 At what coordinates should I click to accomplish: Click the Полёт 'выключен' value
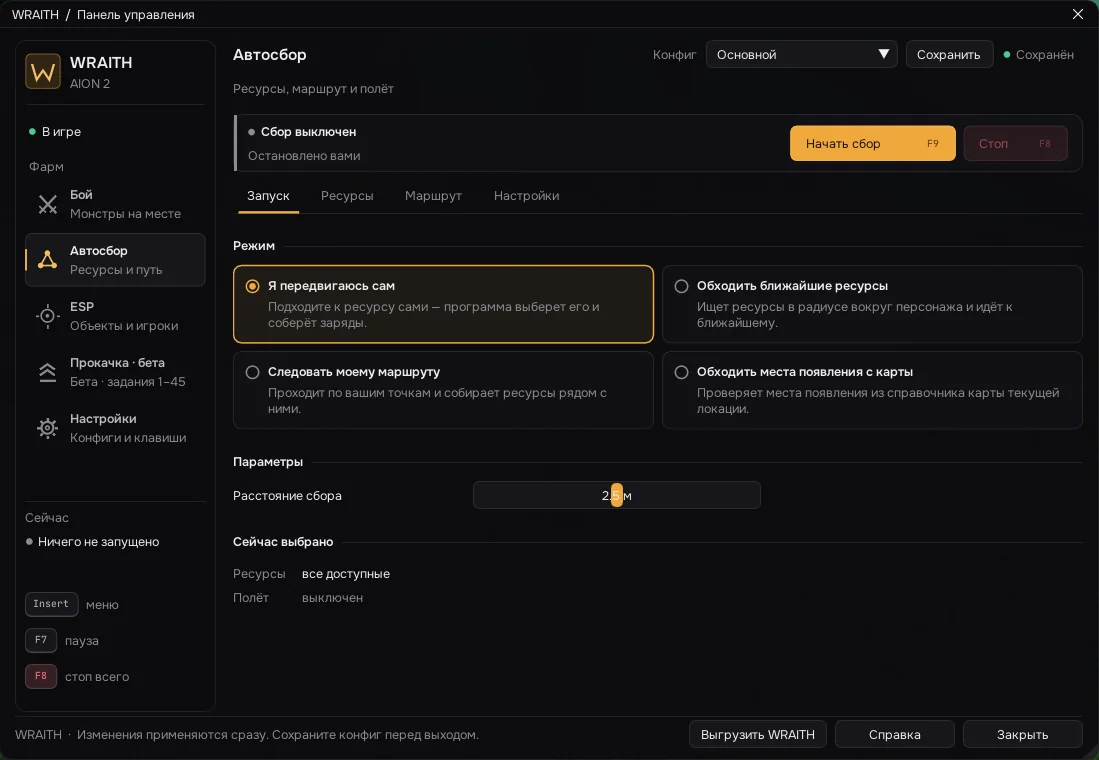(332, 598)
